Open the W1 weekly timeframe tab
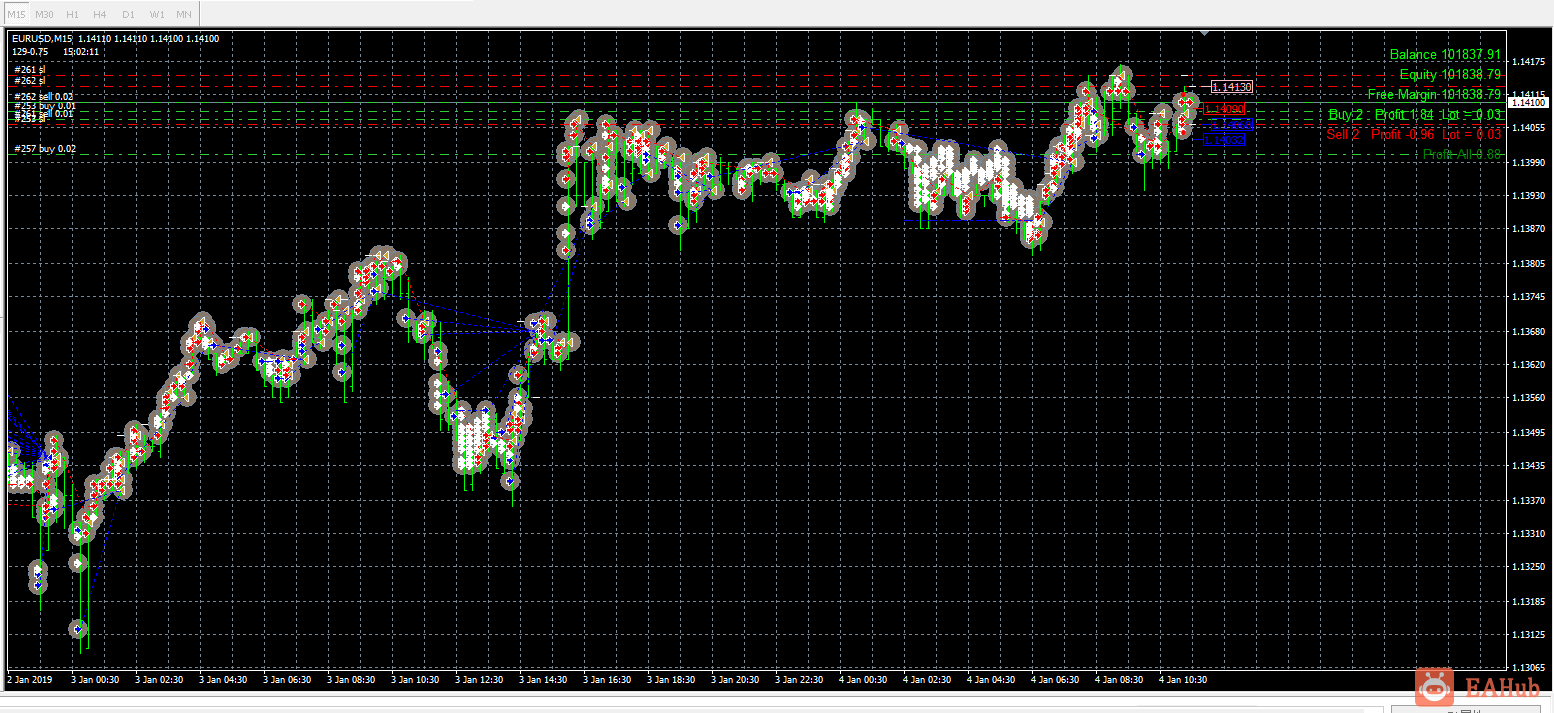 pos(156,14)
